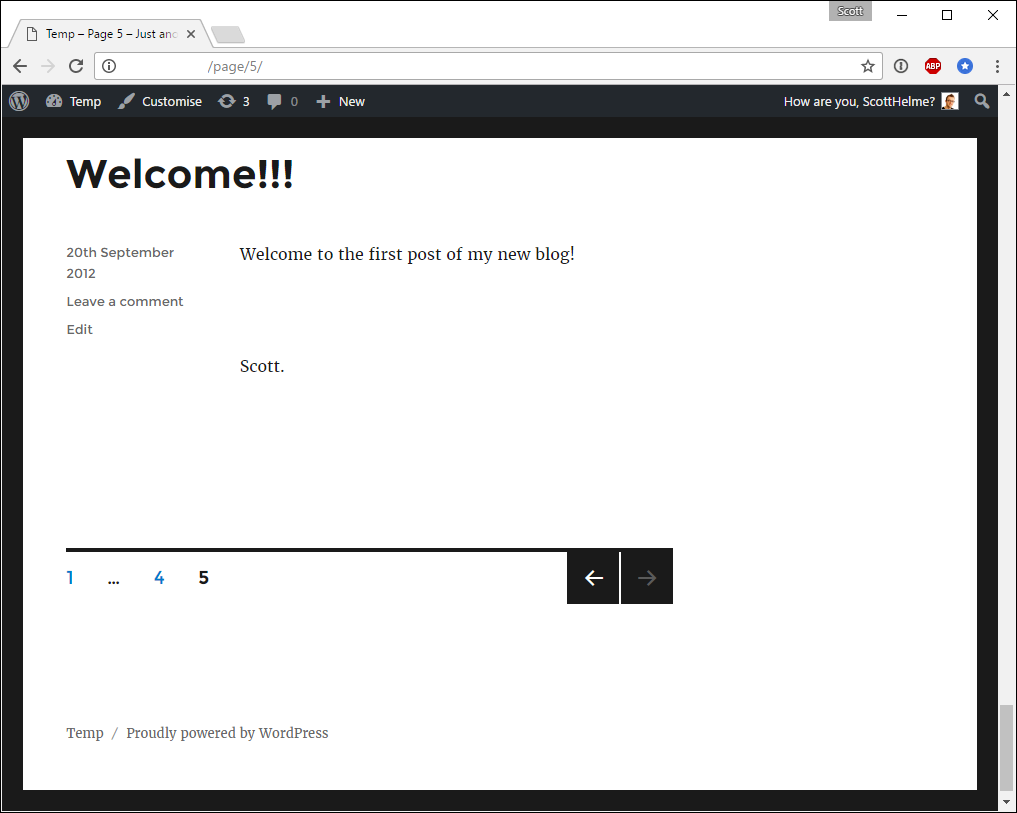Image resolution: width=1017 pixels, height=813 pixels.
Task: Open the admin bar search icon
Action: pos(981,101)
